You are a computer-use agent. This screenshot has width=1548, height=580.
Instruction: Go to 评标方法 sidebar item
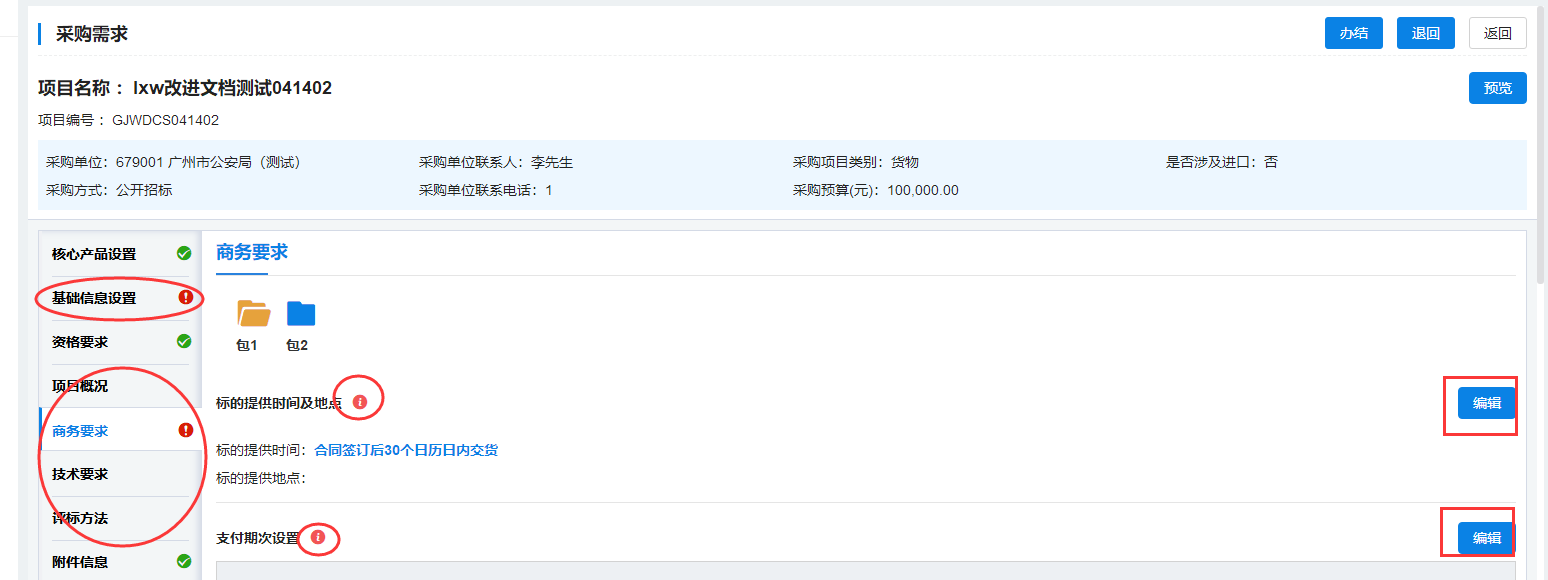coord(80,518)
